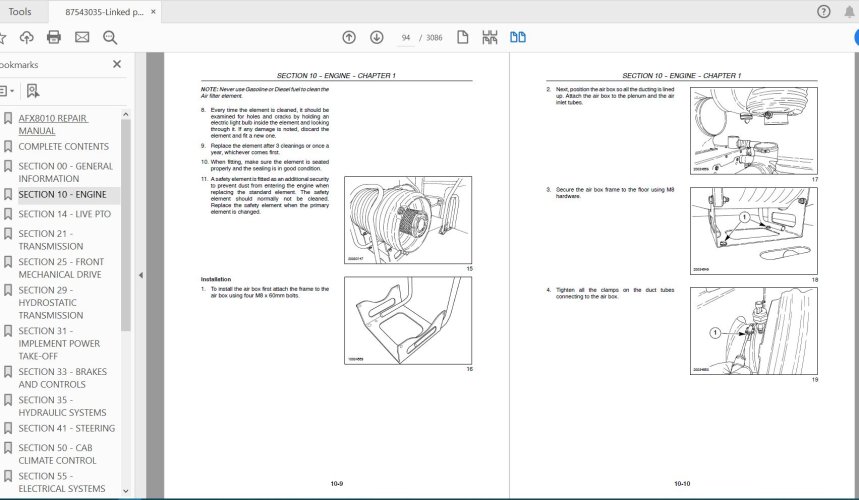The height and width of the screenshot is (500, 859).
Task: Toggle two-page view icon
Action: tap(518, 37)
